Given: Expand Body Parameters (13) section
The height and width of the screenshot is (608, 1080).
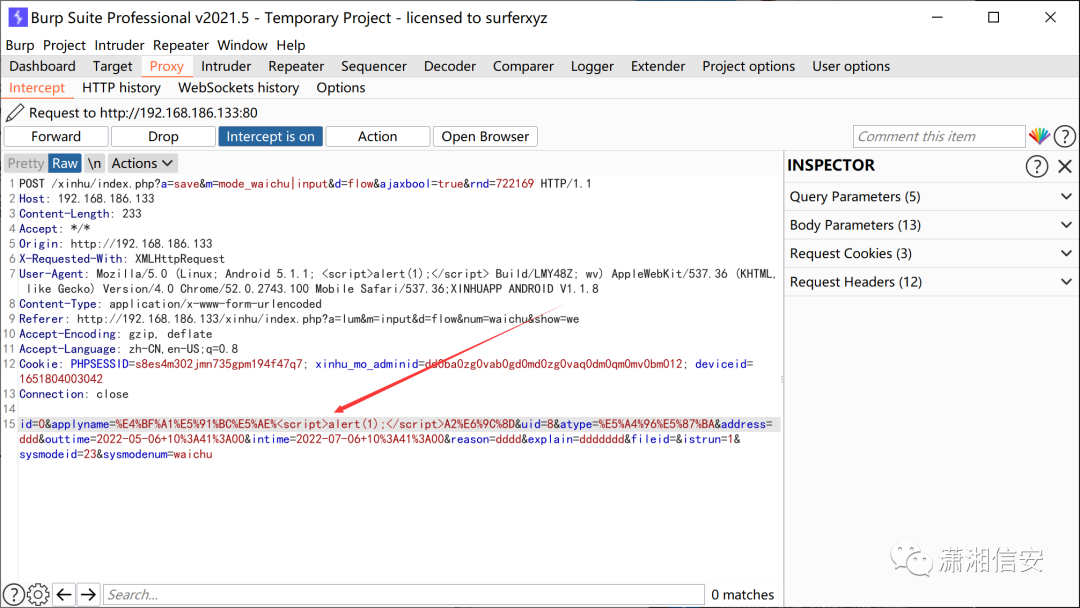Looking at the screenshot, I should click(x=931, y=225).
